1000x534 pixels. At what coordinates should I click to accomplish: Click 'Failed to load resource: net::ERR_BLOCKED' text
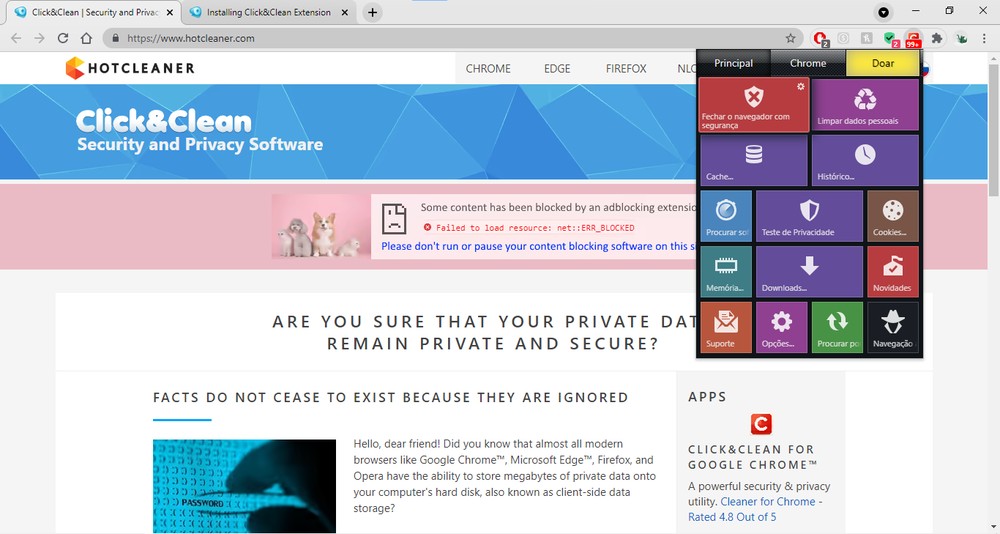pos(535,228)
